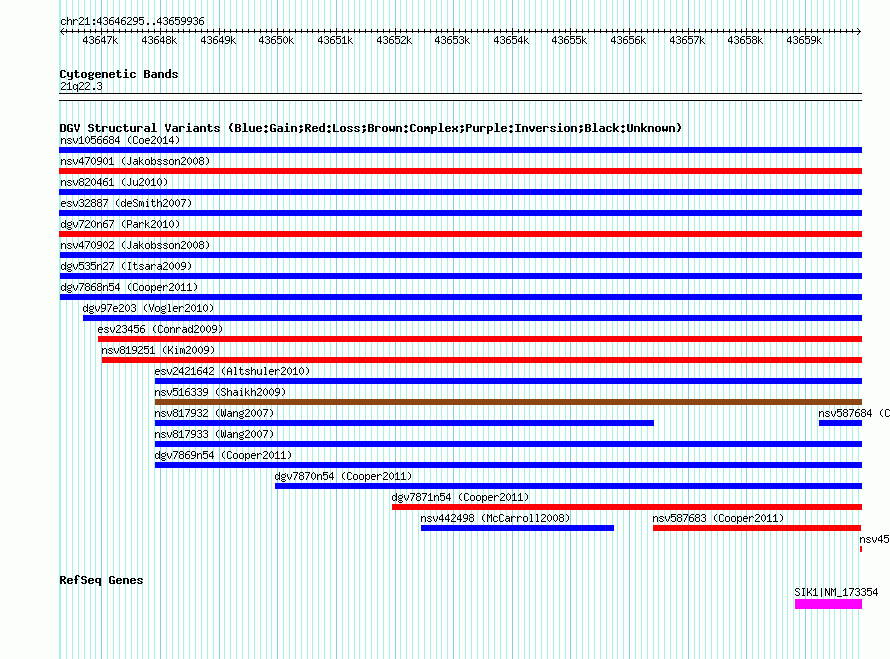
Task: Open dgv97e203 (Vogler2010) label
Action: coord(148,308)
